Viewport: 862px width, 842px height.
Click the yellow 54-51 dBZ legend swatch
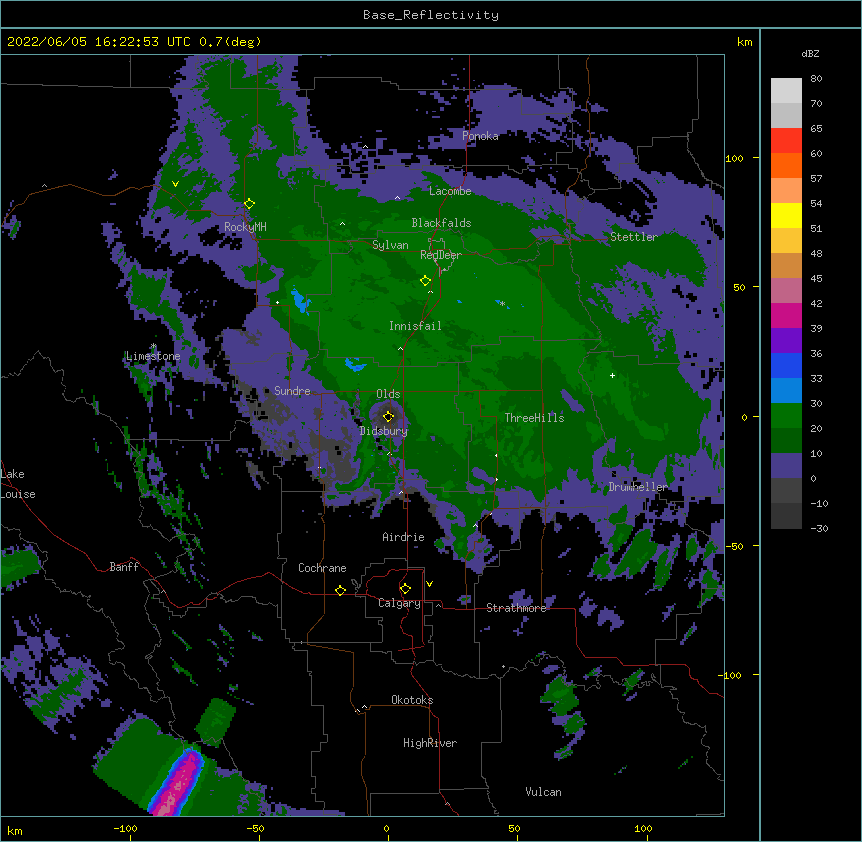[786, 215]
